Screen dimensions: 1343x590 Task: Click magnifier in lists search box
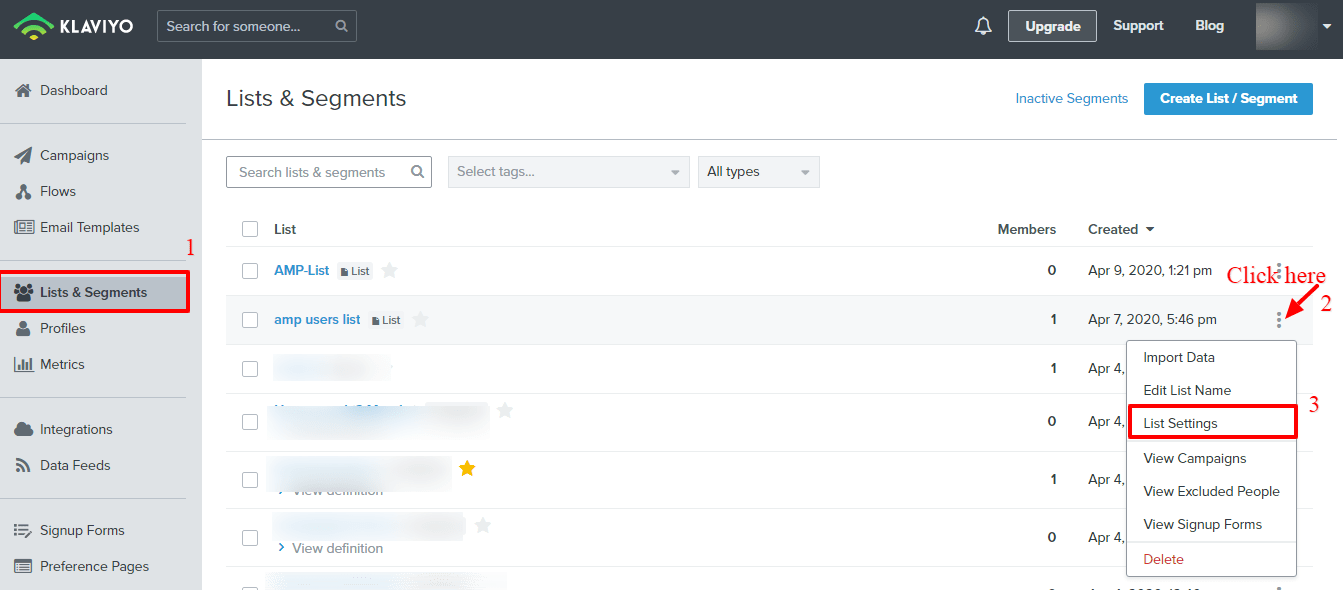tap(418, 172)
